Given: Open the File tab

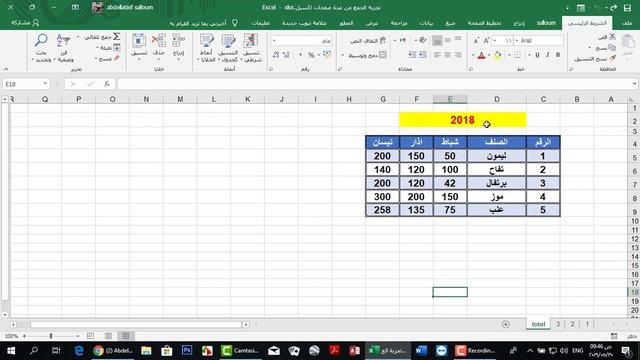Looking at the screenshot, I should coord(627,23).
